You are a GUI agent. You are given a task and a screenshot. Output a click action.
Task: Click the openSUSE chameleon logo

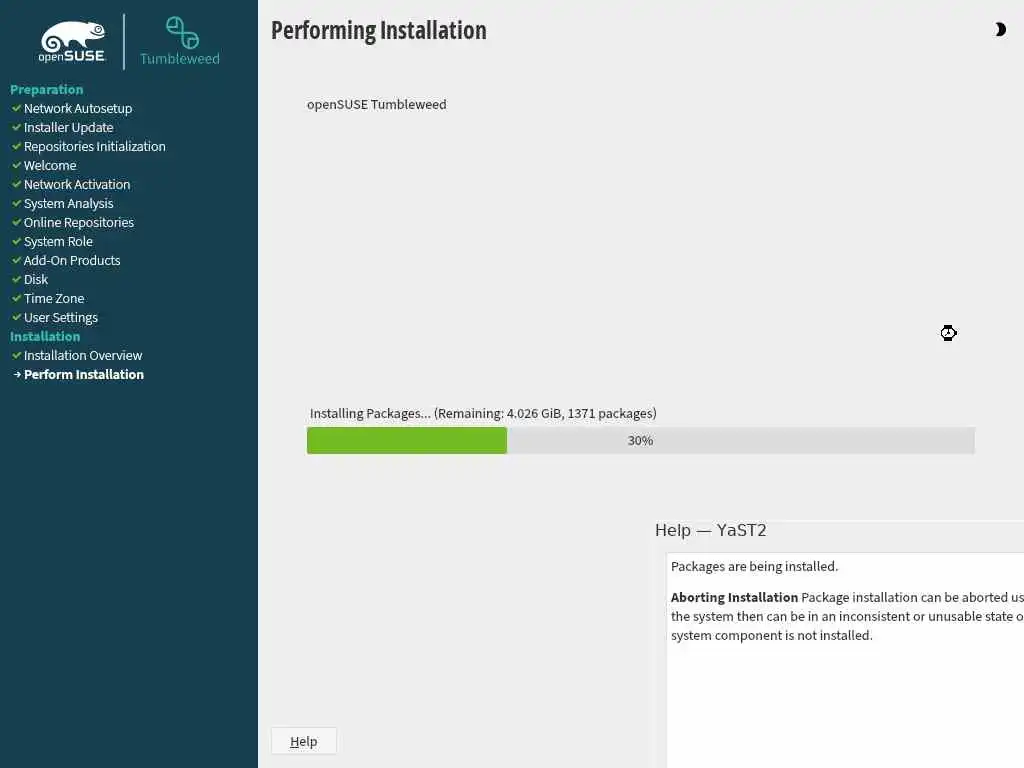click(x=72, y=42)
